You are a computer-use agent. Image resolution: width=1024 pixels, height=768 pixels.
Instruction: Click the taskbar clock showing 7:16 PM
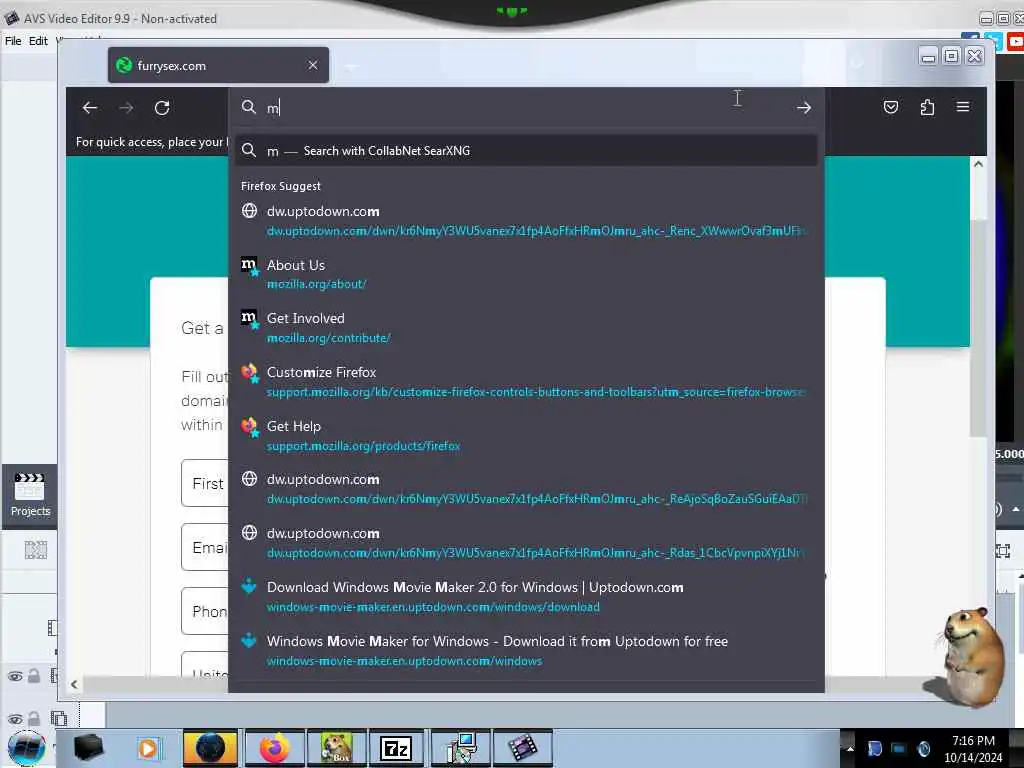pyautogui.click(x=973, y=749)
